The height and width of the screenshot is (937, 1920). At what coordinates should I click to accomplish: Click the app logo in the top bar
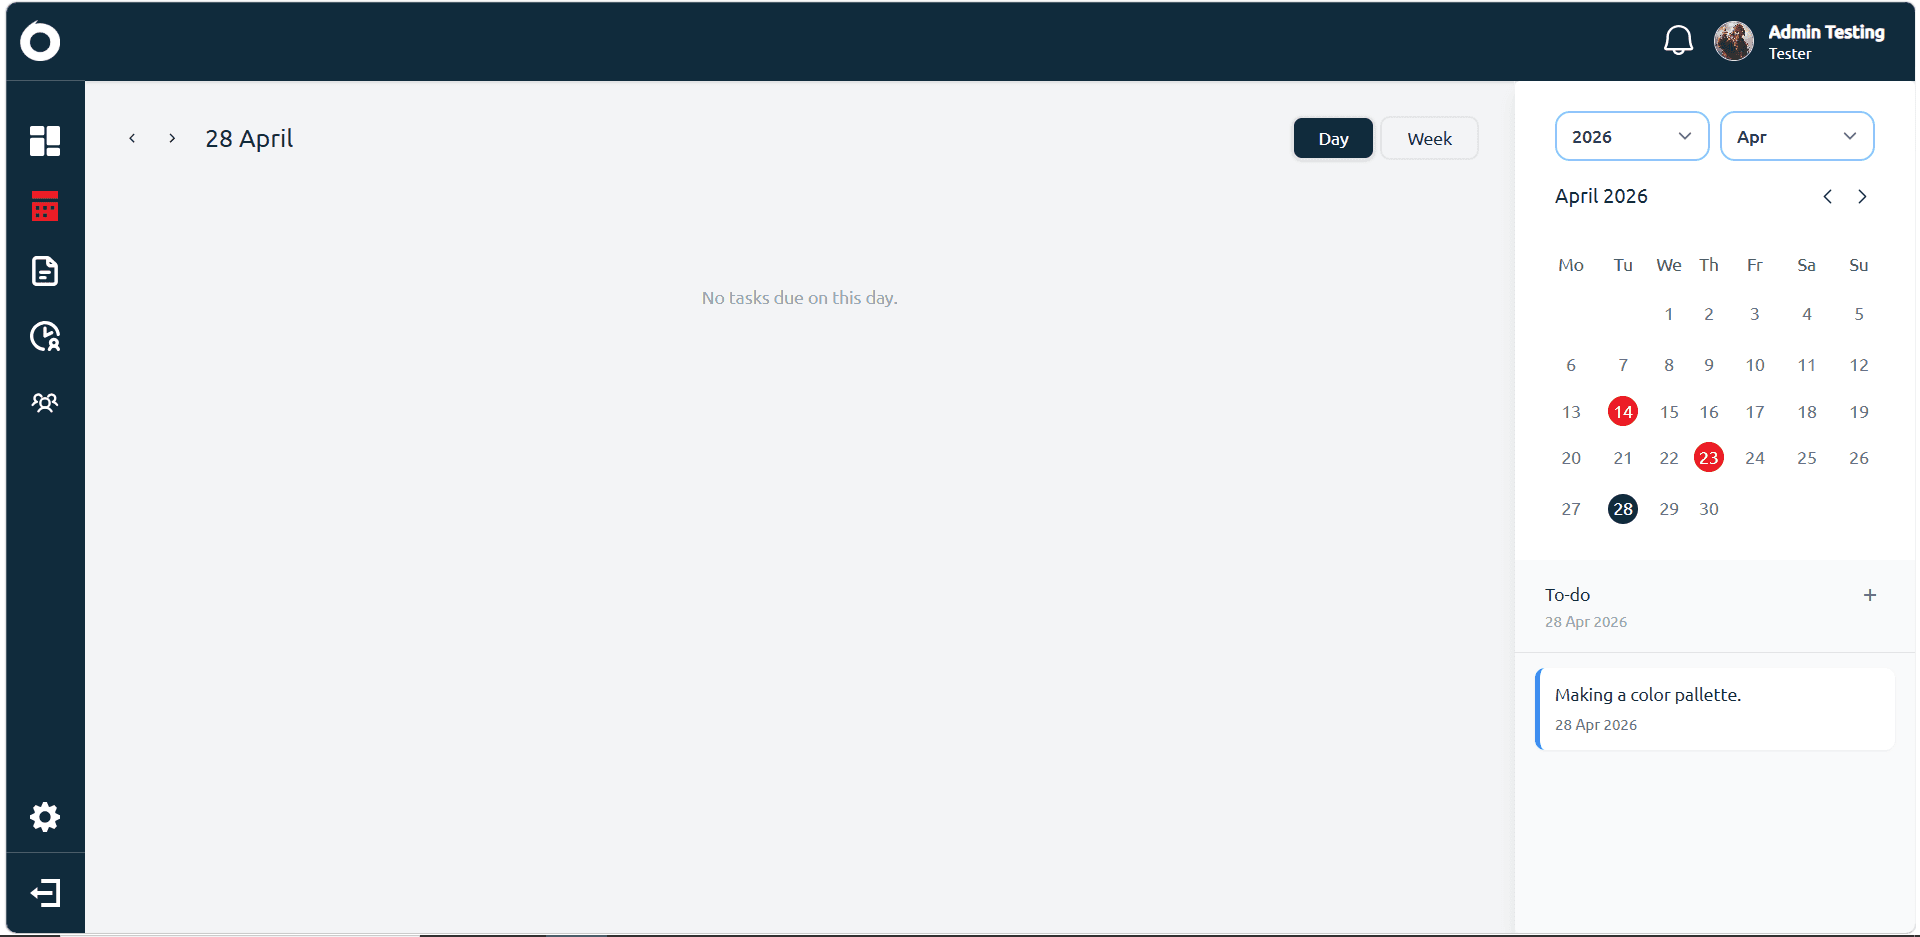pyautogui.click(x=40, y=41)
